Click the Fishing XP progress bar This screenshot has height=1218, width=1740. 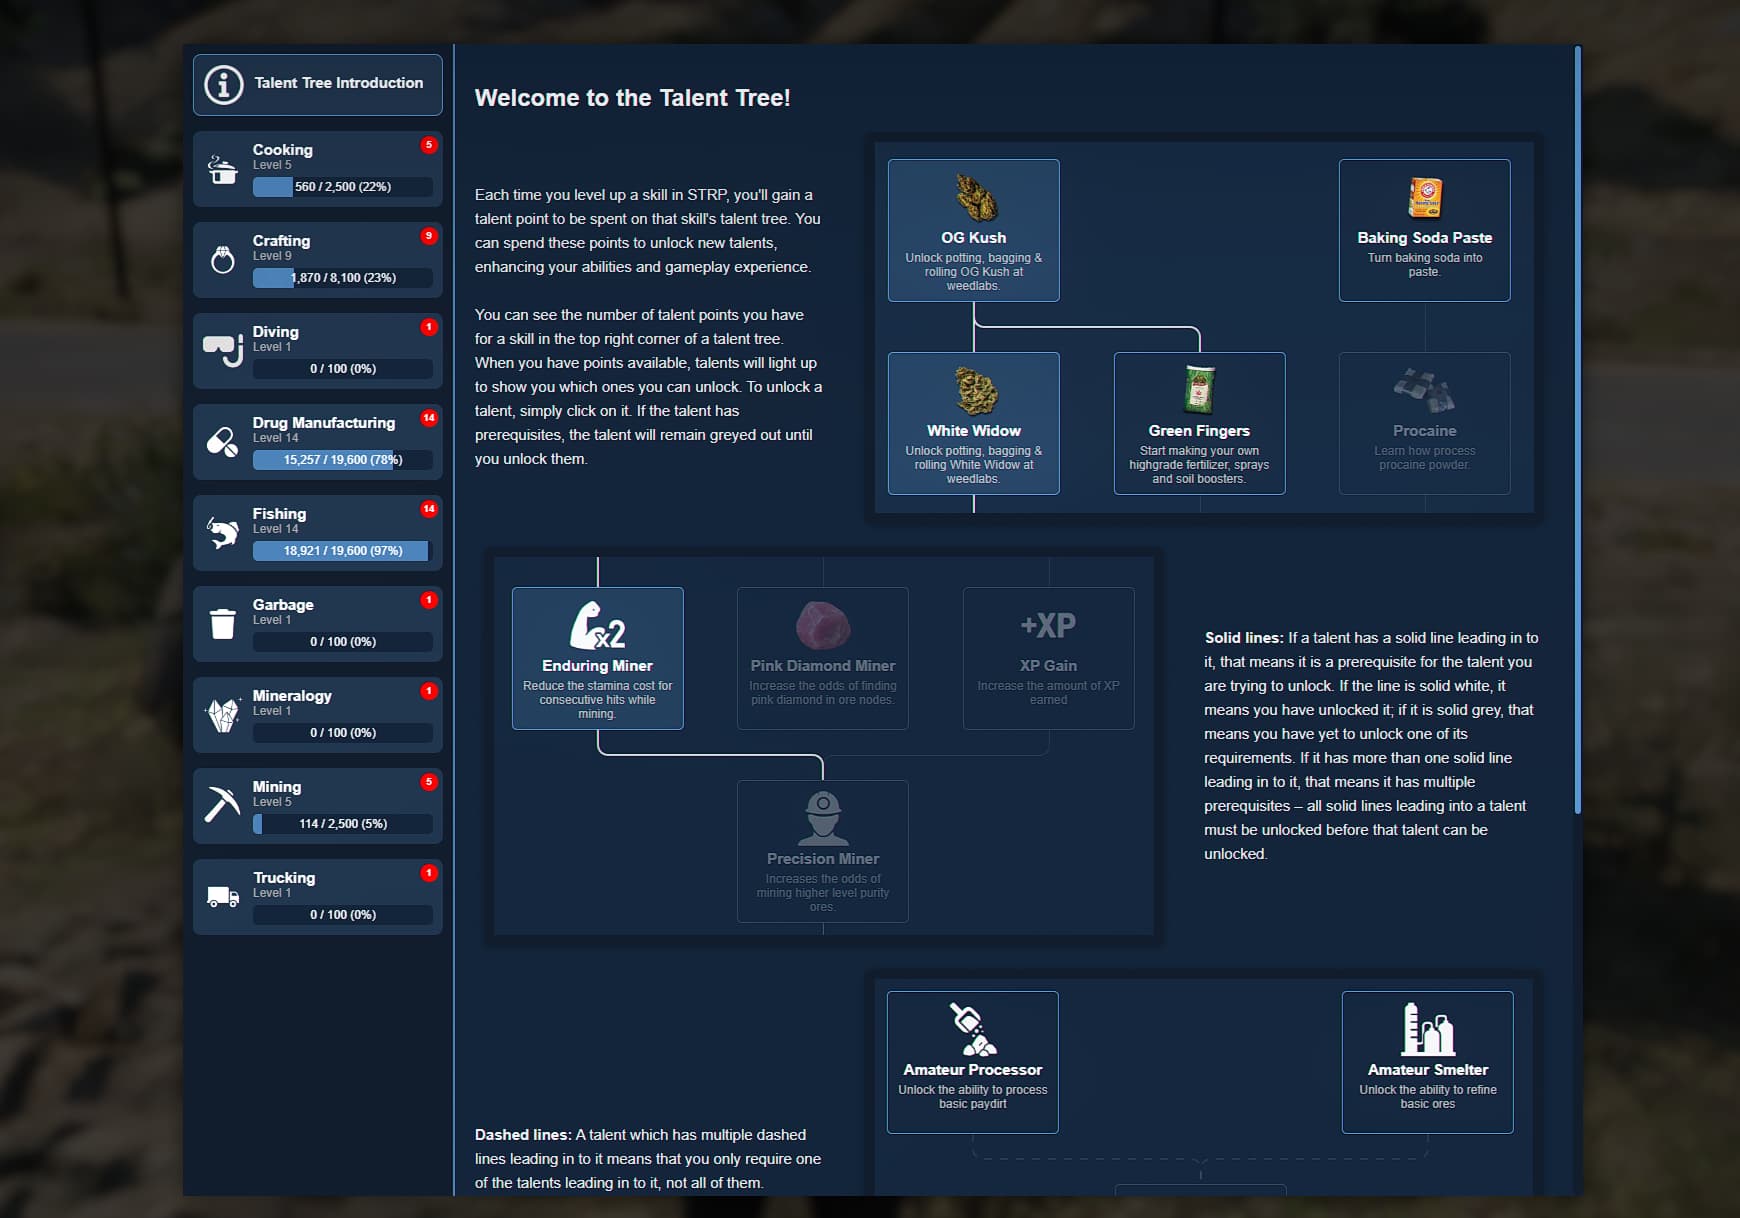click(x=343, y=551)
